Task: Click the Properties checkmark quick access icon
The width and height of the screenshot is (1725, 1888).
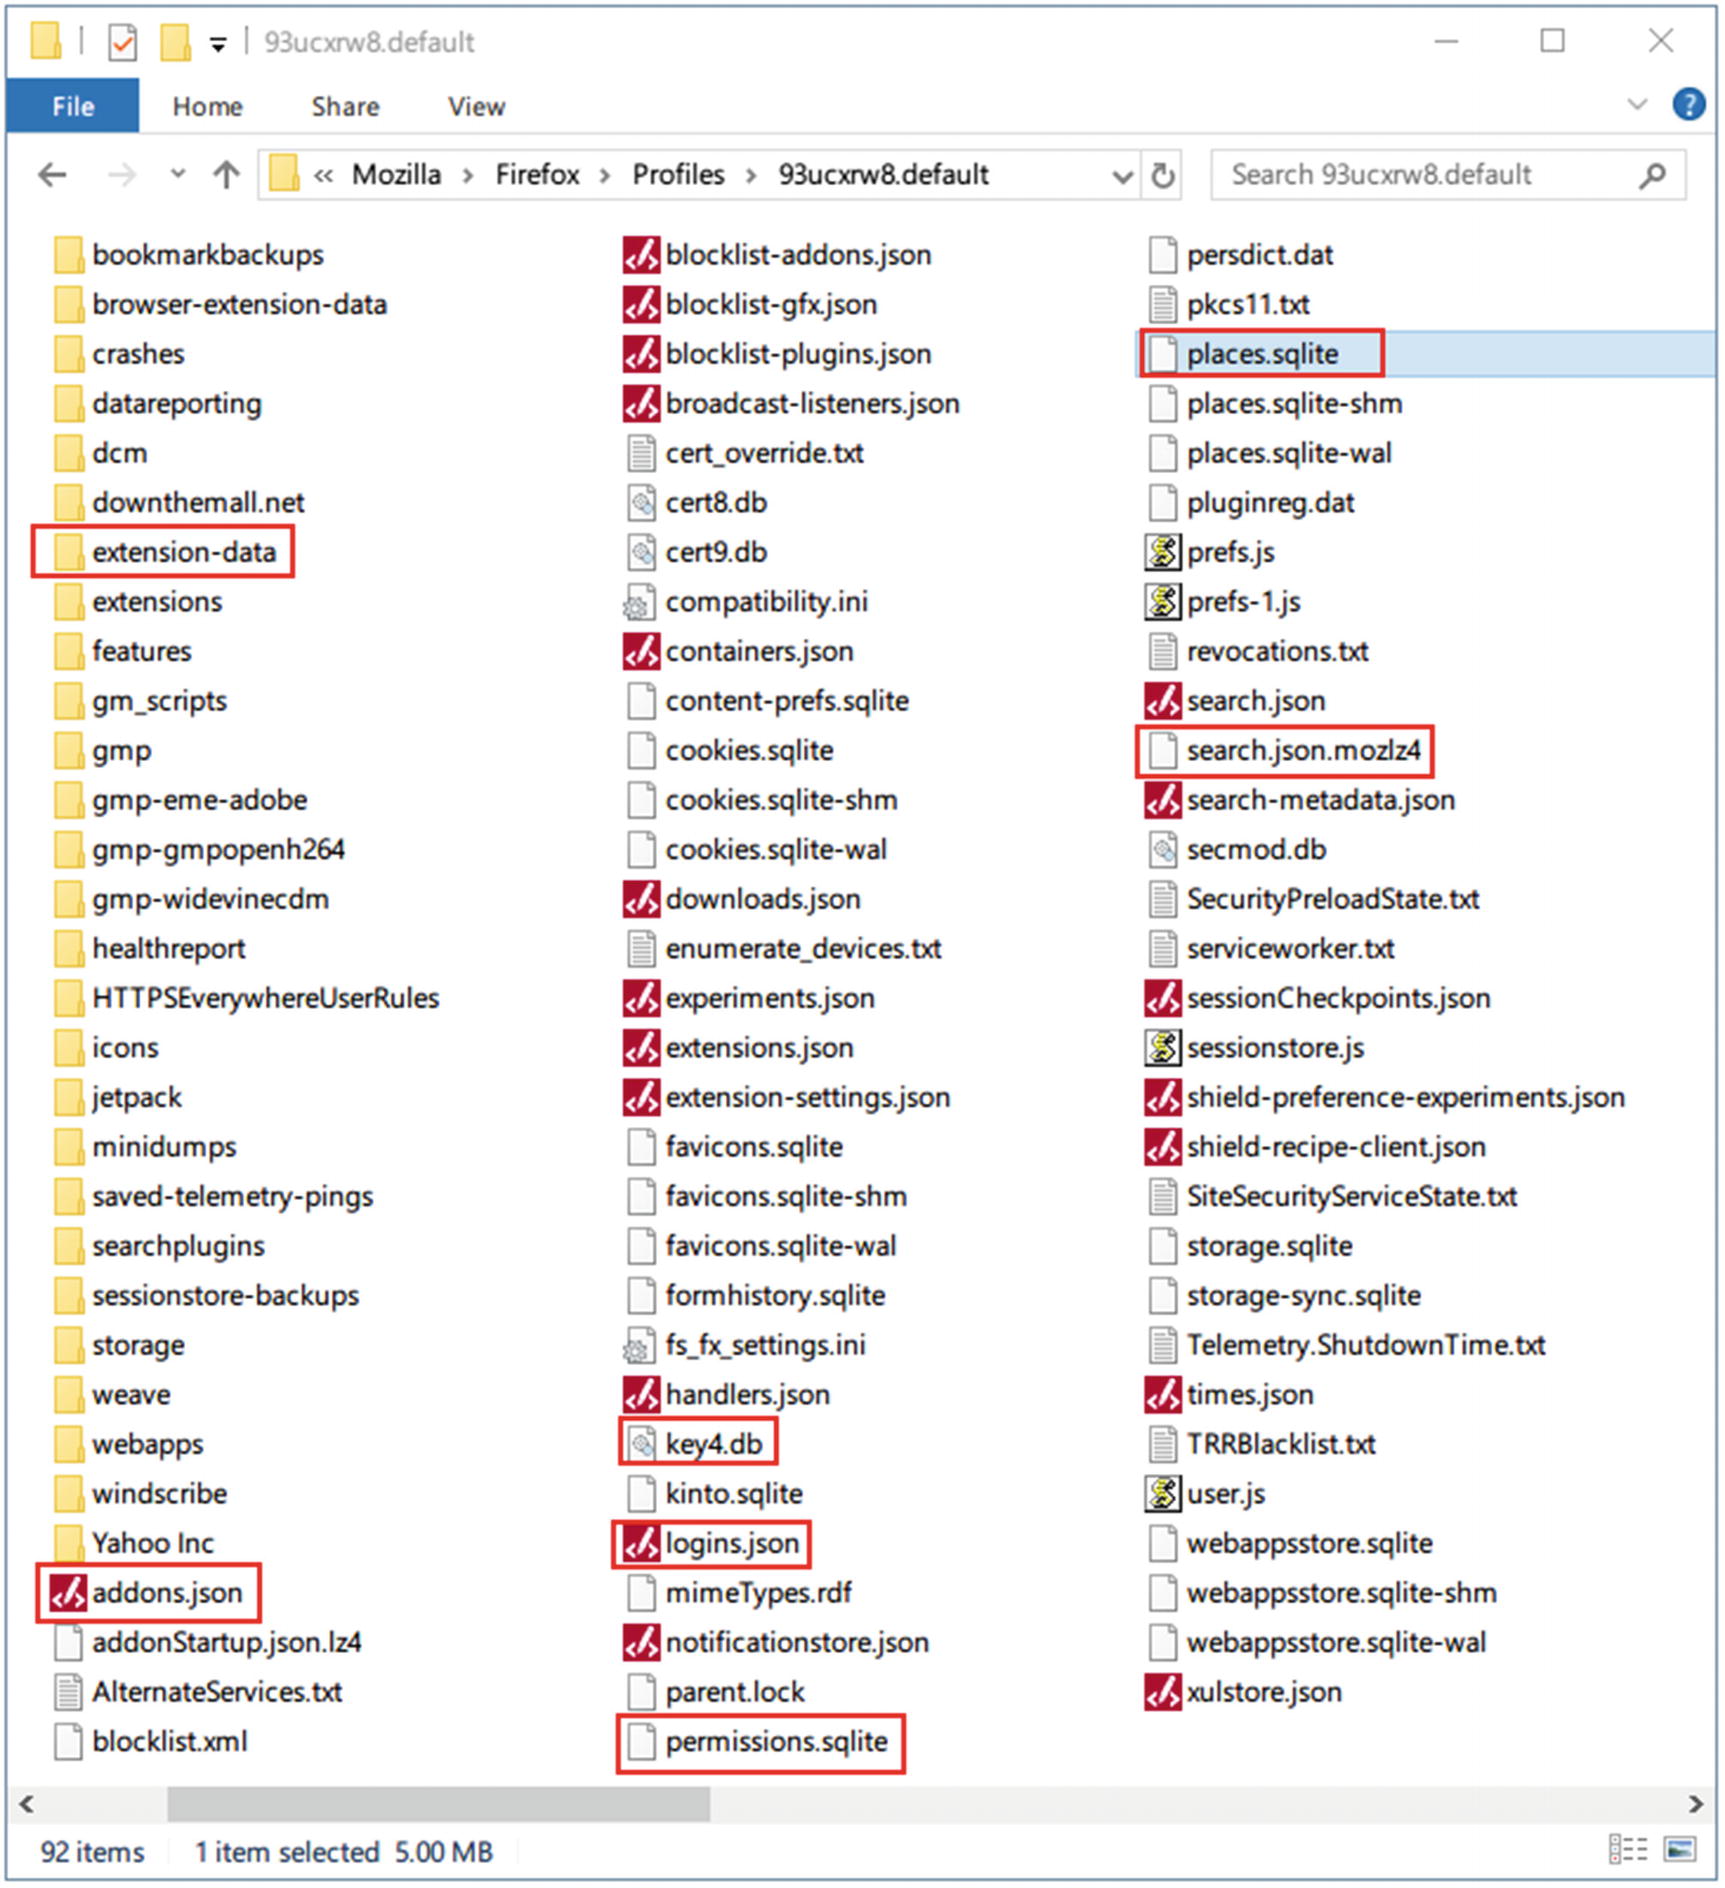Action: [x=122, y=43]
